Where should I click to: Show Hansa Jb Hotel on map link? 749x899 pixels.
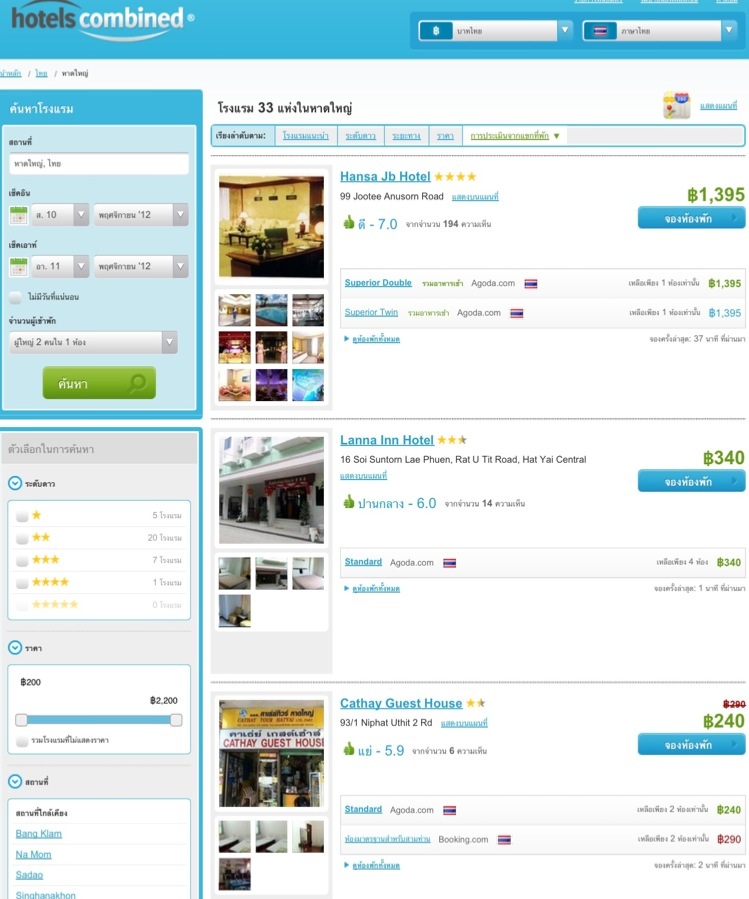[x=475, y=197]
